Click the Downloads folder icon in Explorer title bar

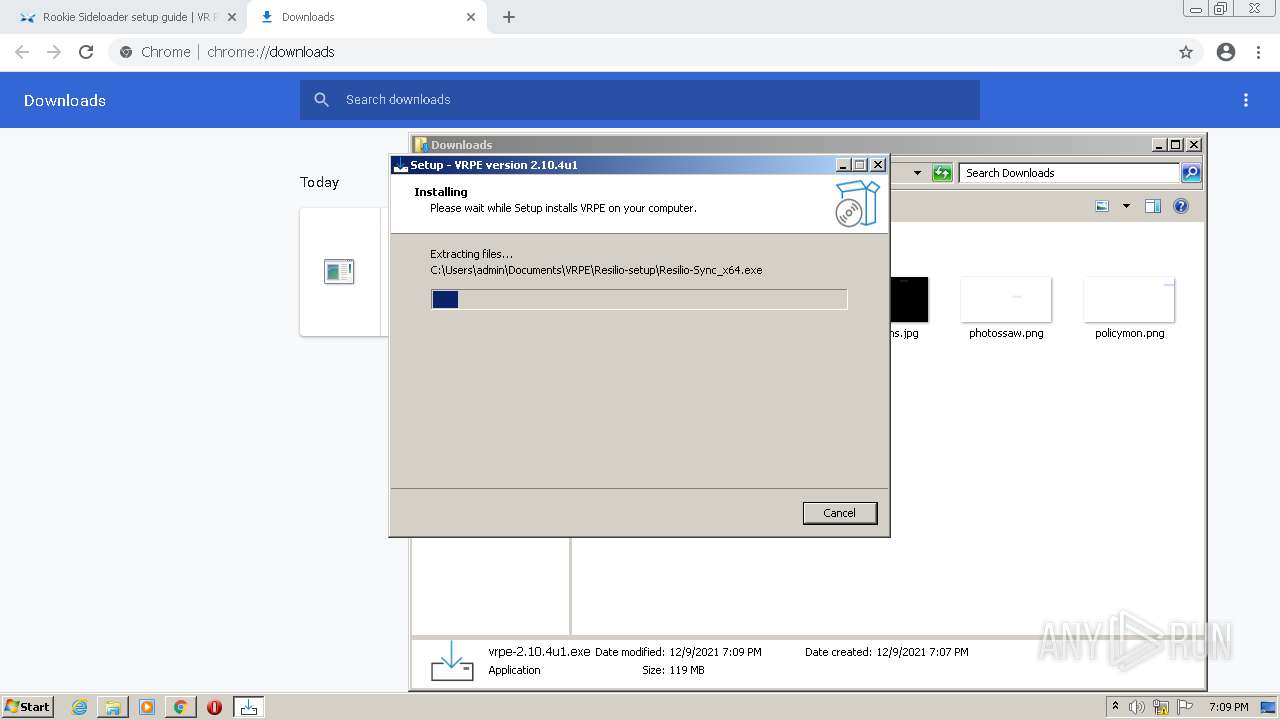coord(421,145)
